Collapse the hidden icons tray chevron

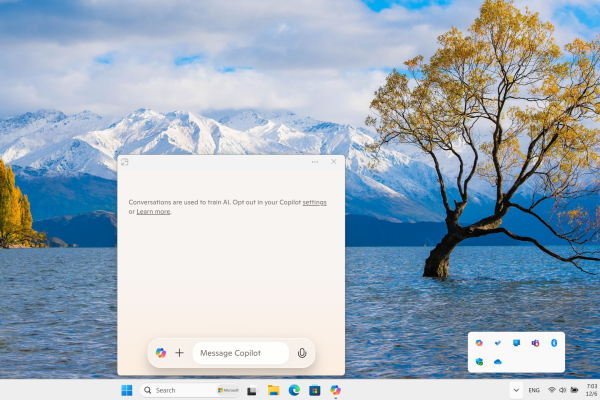(515, 390)
